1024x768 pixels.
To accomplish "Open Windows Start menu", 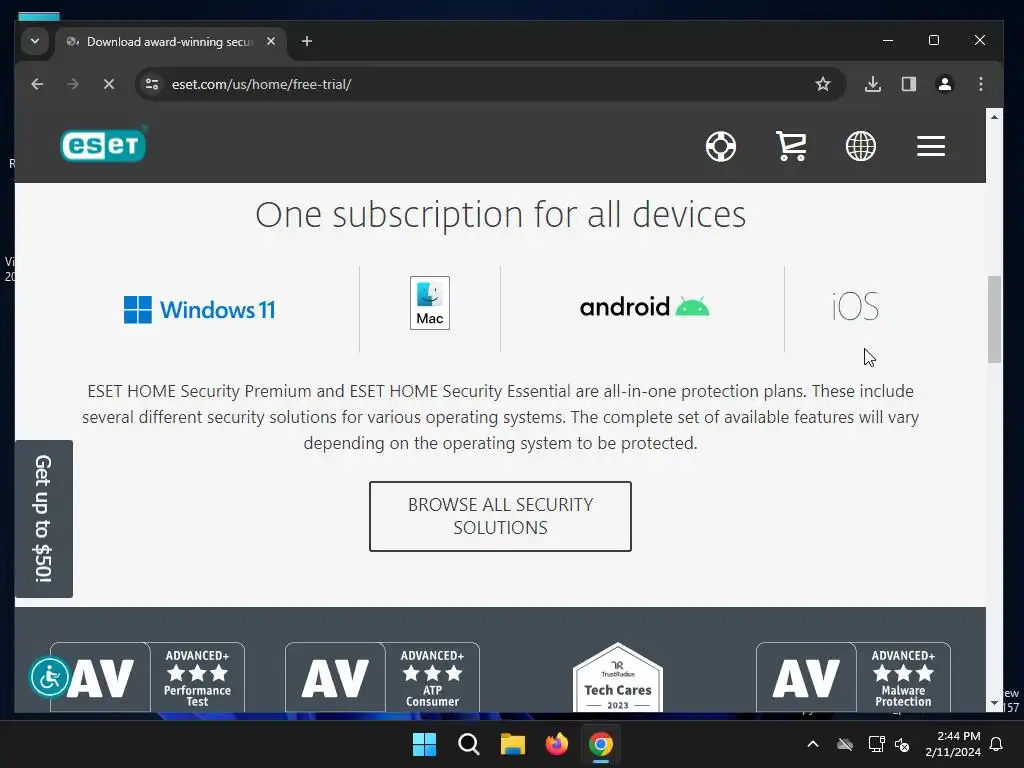I will 424,744.
